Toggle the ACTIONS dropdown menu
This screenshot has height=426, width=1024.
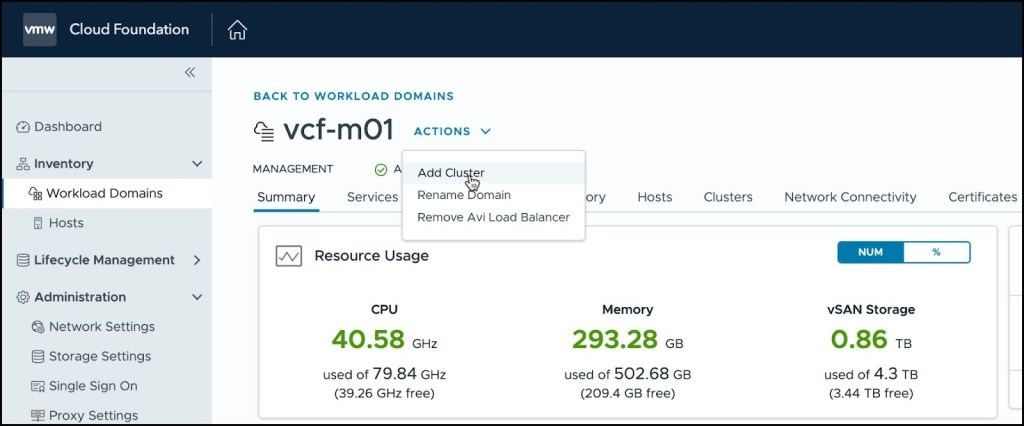pyautogui.click(x=452, y=131)
